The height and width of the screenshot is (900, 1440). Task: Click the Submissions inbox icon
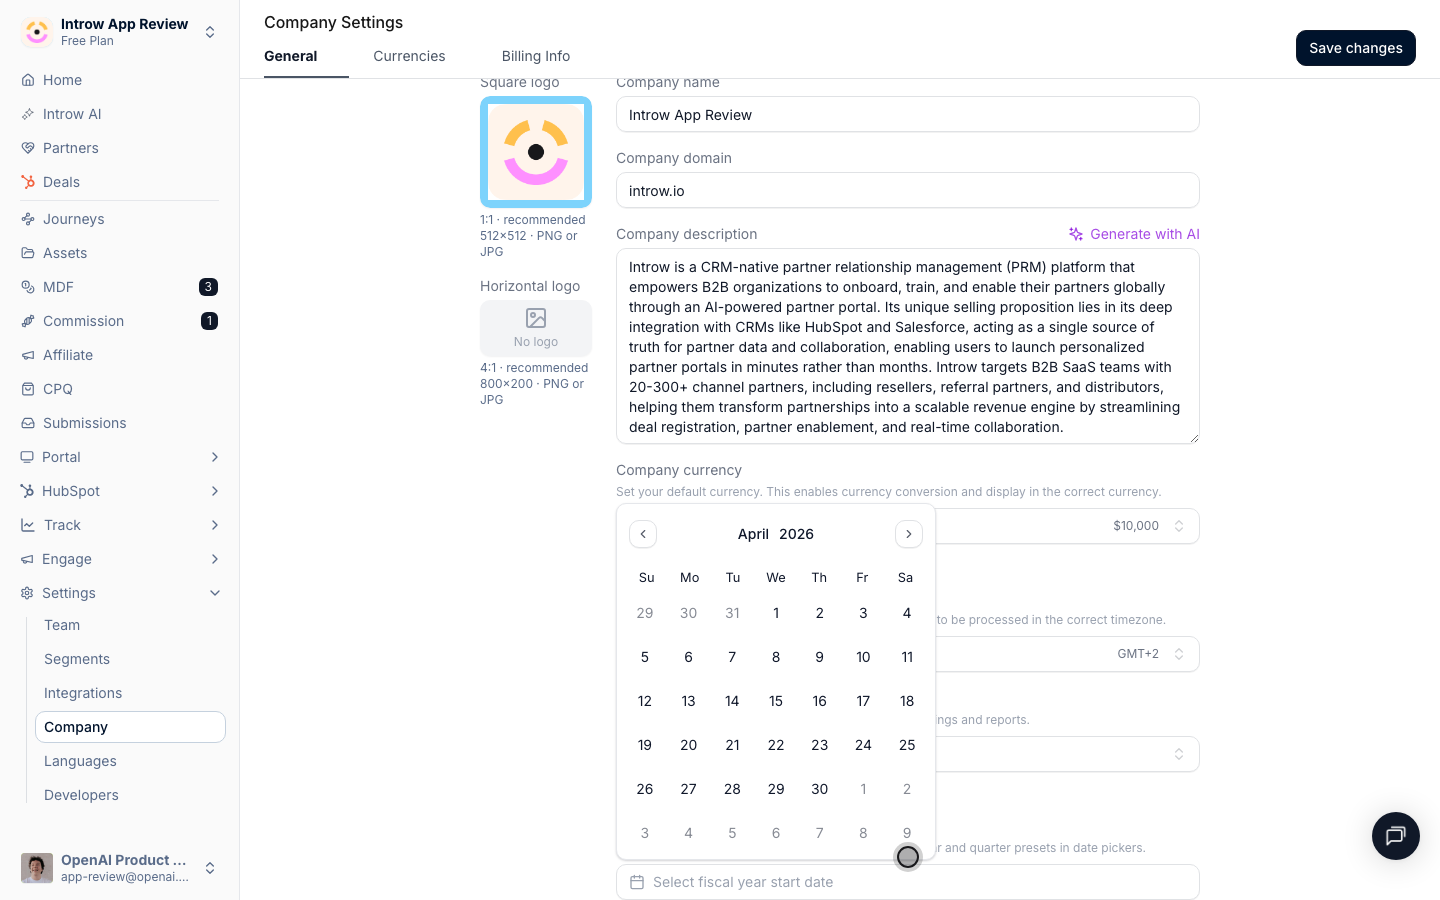[x=28, y=423]
